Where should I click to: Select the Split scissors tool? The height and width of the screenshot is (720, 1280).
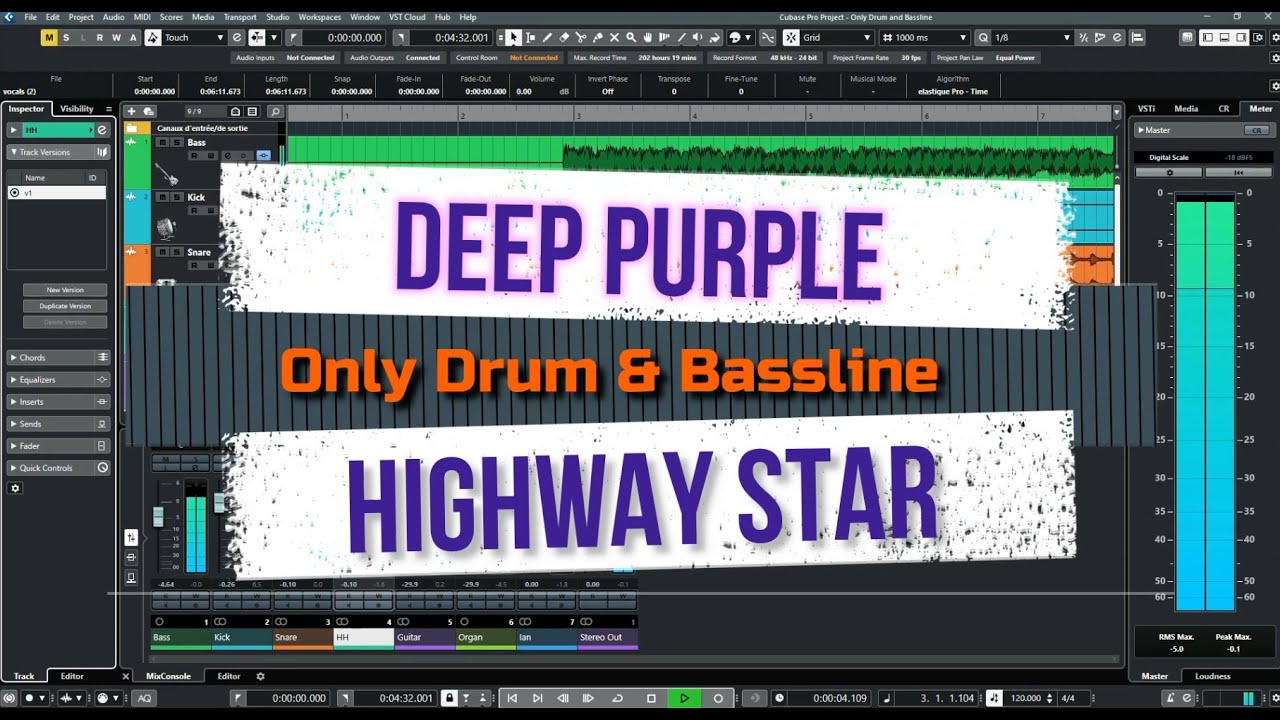click(581, 37)
